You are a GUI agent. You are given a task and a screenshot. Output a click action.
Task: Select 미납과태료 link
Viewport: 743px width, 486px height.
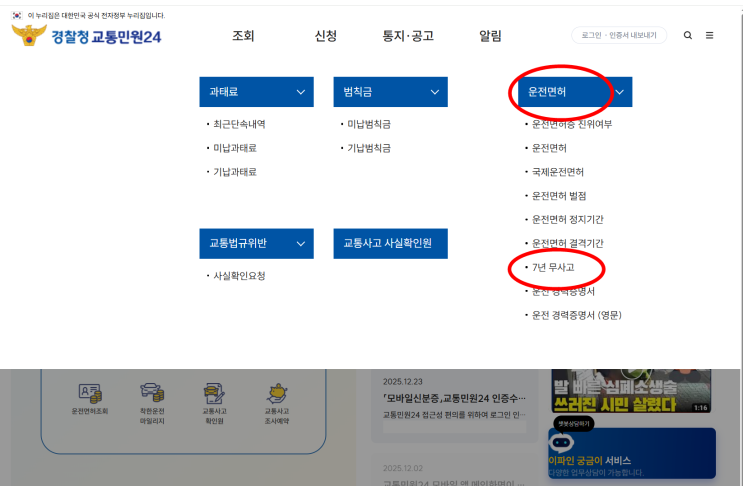tap(235, 148)
